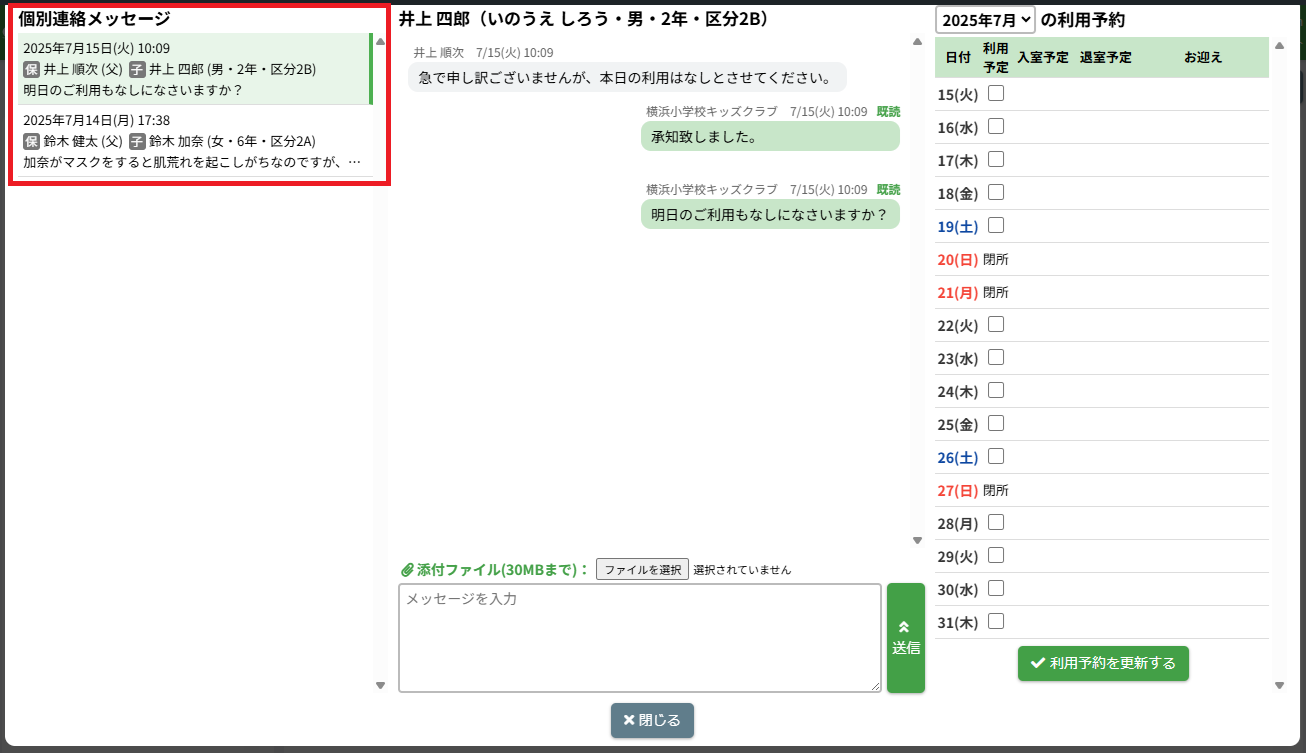Focus the メッセージを入力 text box
The height and width of the screenshot is (753, 1306).
[639, 637]
